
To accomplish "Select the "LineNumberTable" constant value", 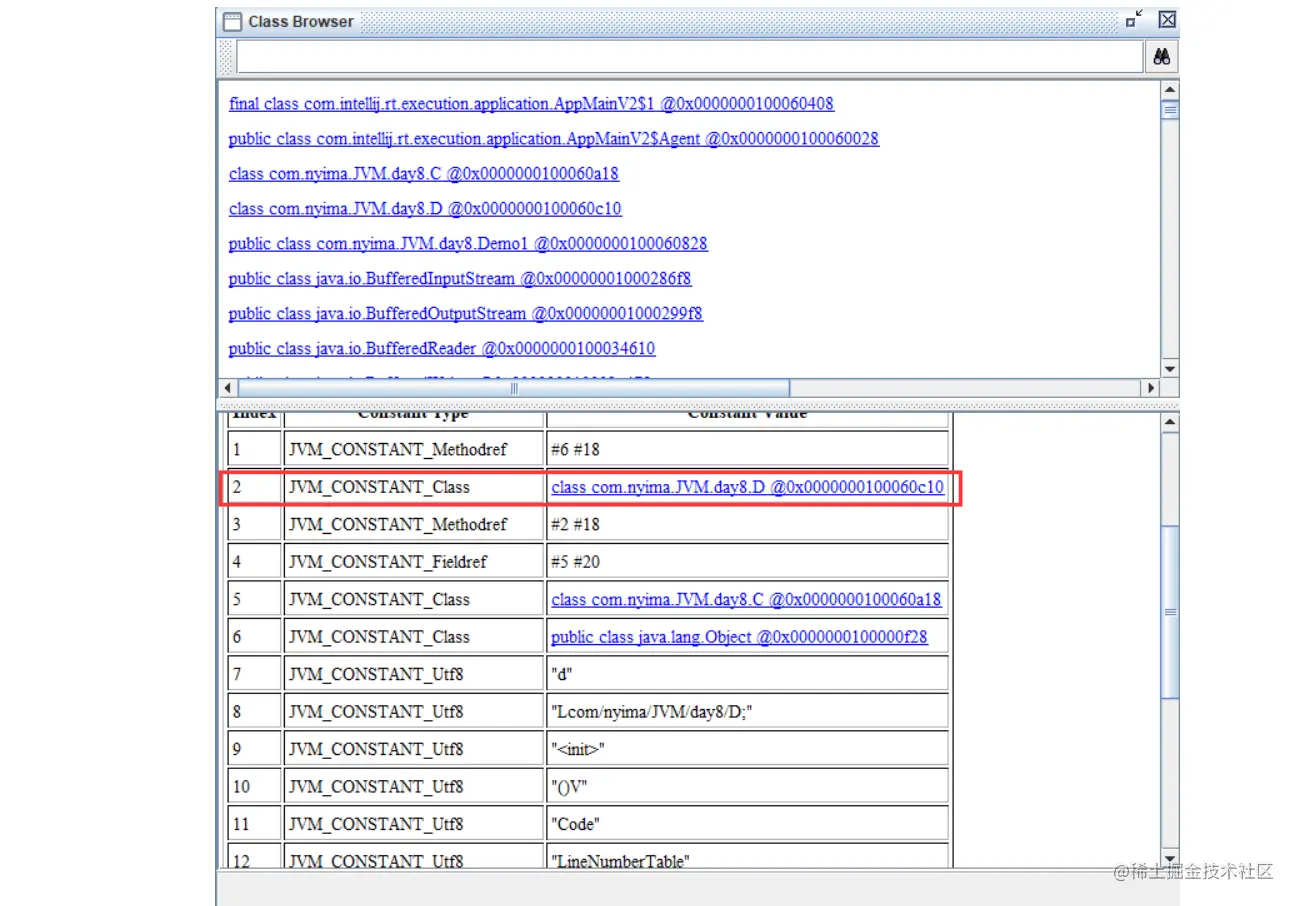I will [x=747, y=858].
